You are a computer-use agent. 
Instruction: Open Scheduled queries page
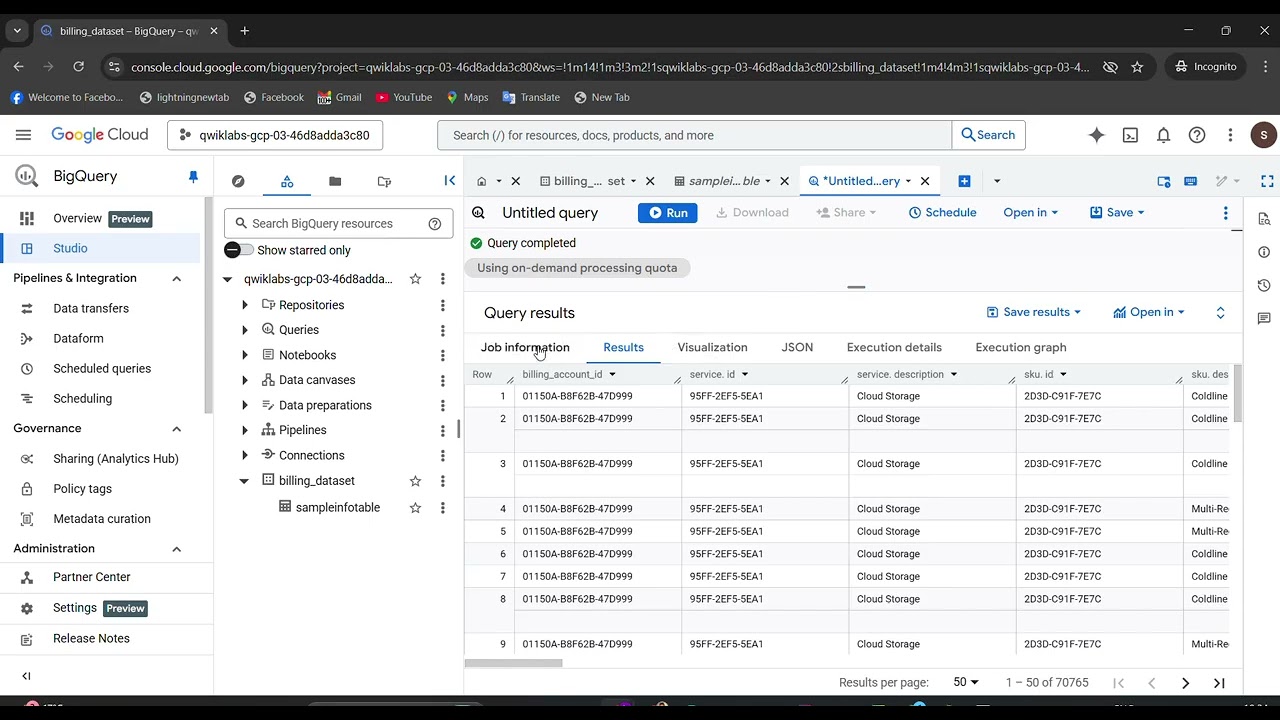[x=102, y=368]
